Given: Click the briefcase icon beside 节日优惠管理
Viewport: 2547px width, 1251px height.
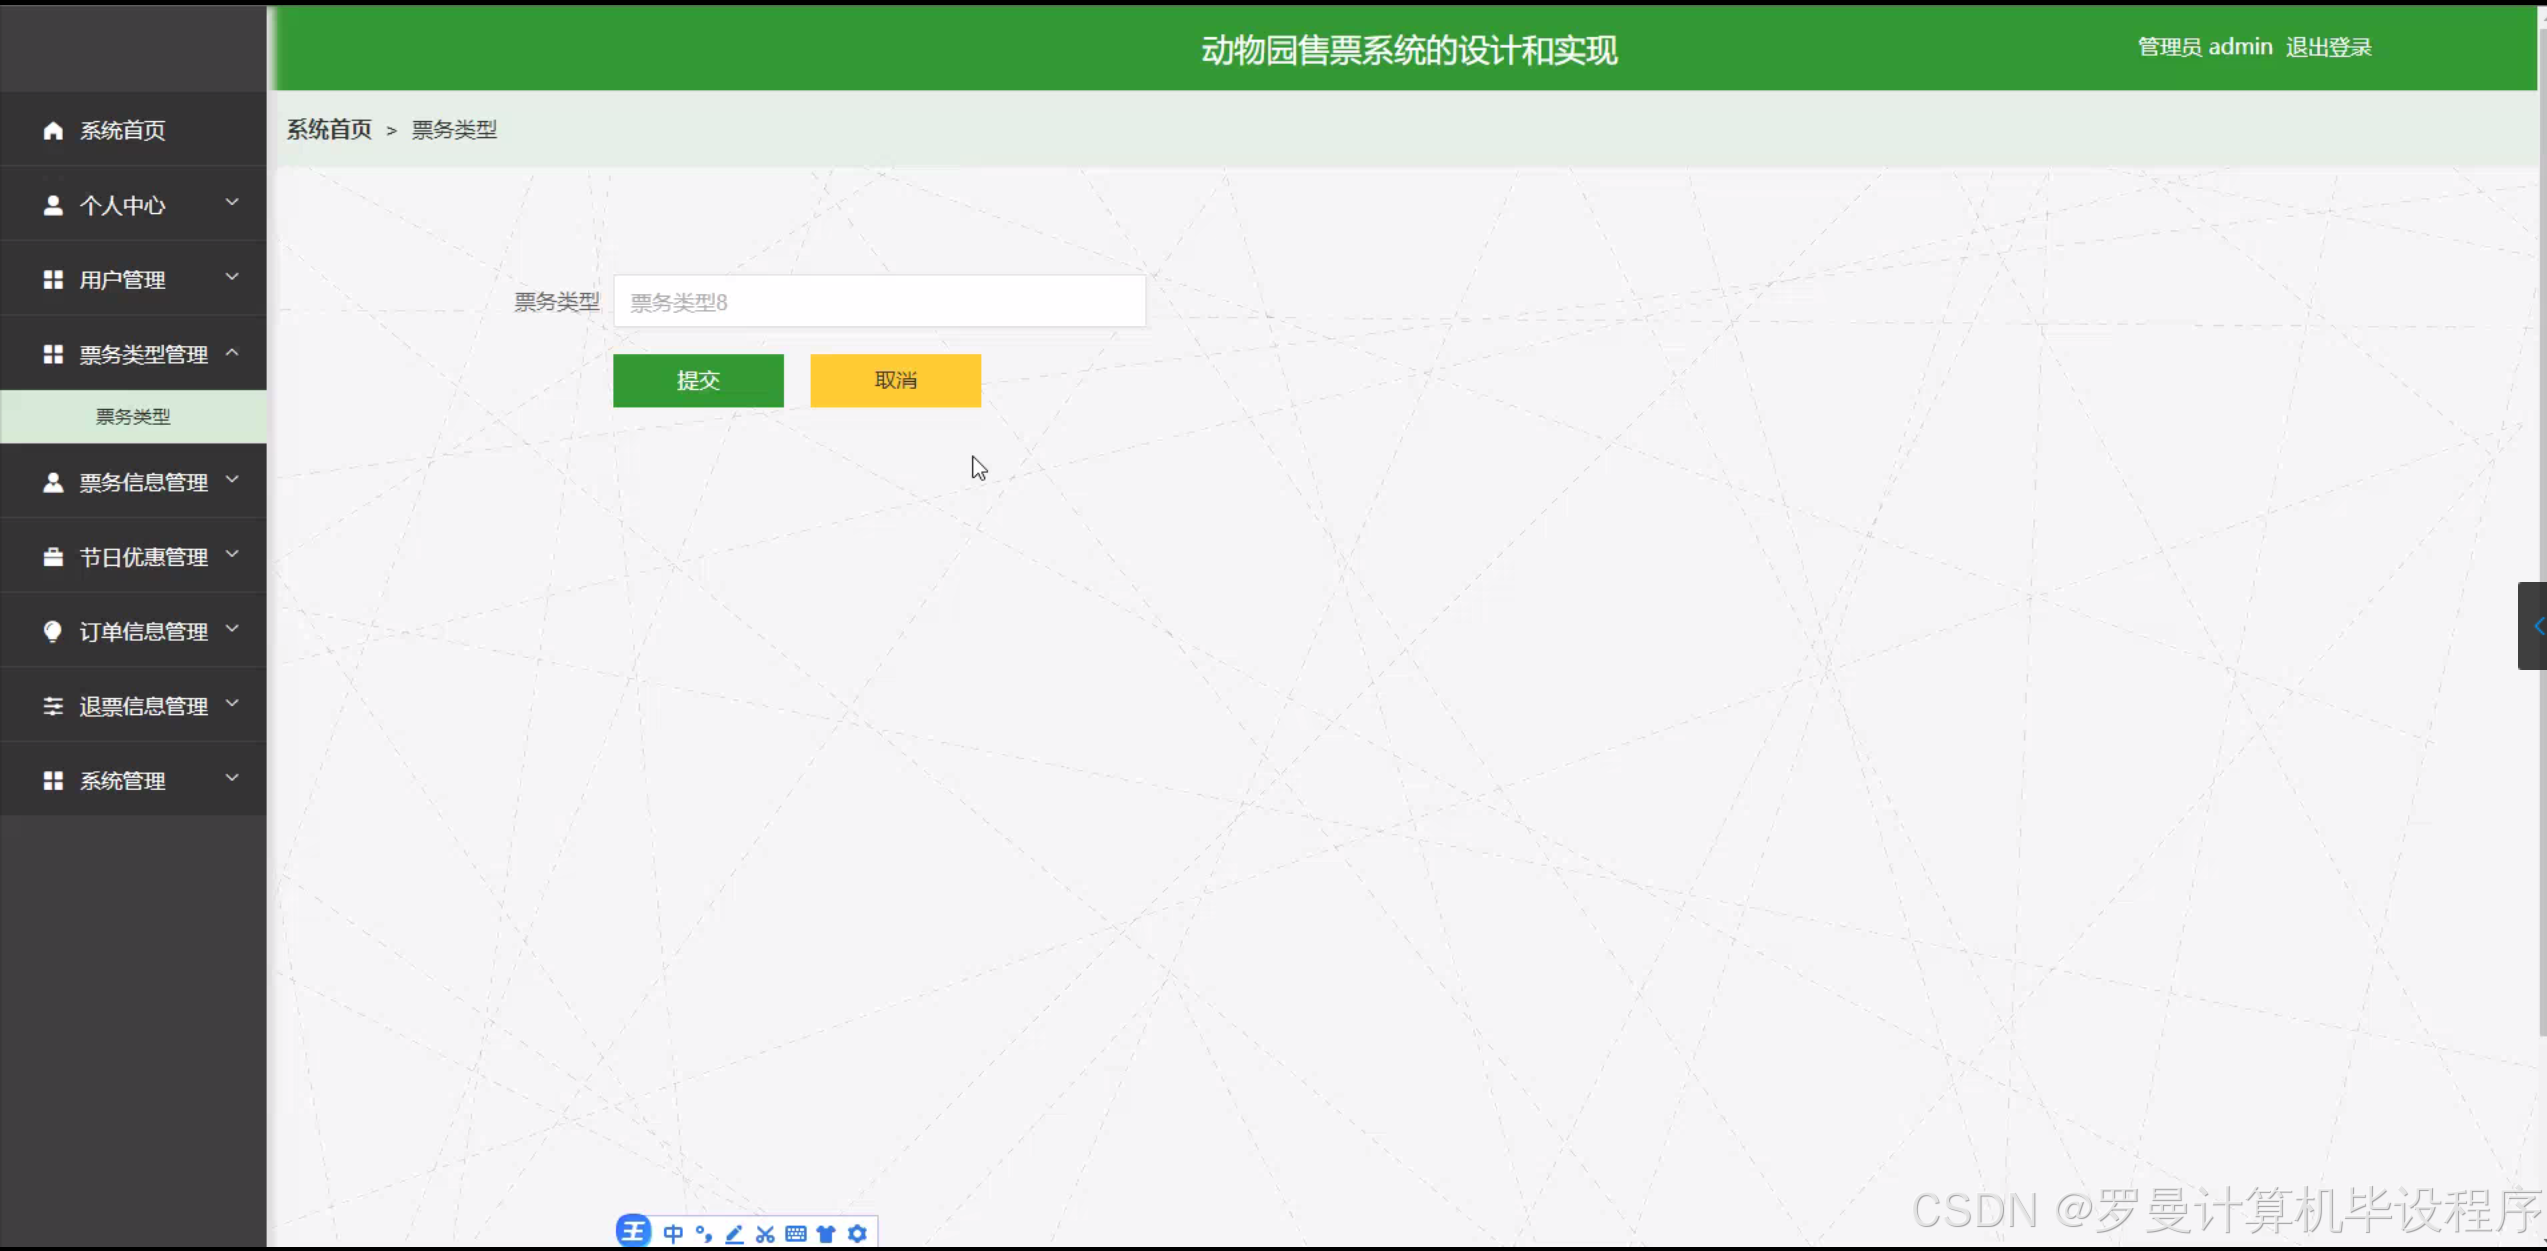Looking at the screenshot, I should tap(53, 557).
